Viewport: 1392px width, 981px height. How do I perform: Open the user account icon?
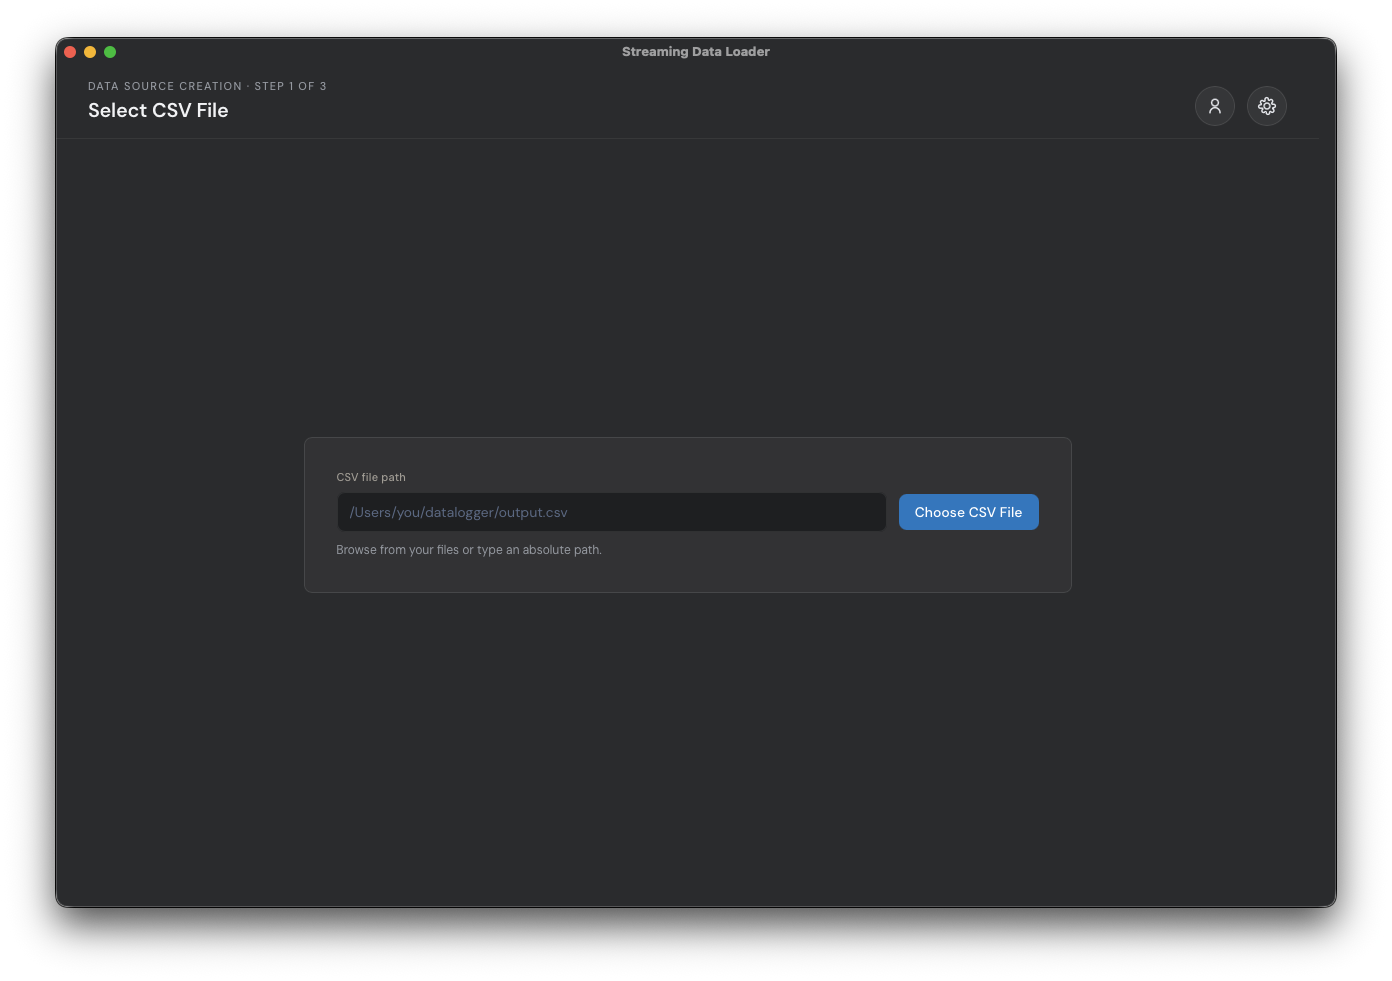[x=1214, y=106]
